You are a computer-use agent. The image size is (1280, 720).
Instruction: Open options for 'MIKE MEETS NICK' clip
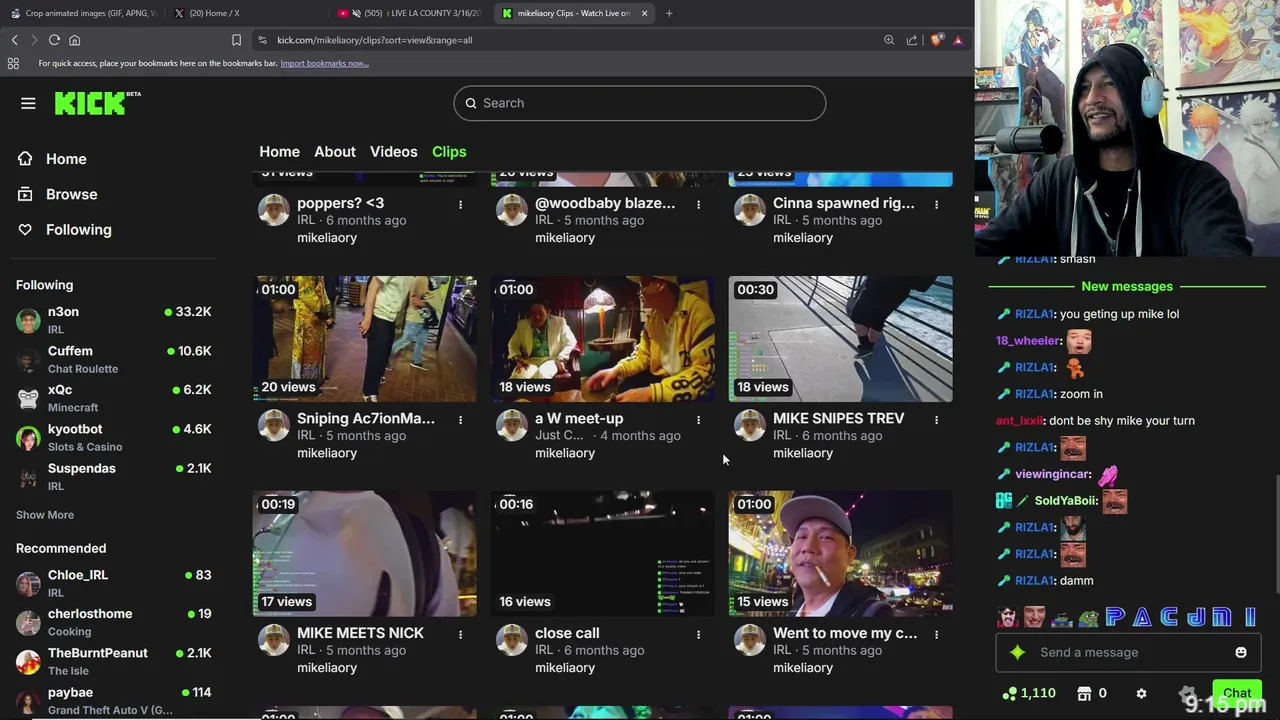[x=460, y=634]
